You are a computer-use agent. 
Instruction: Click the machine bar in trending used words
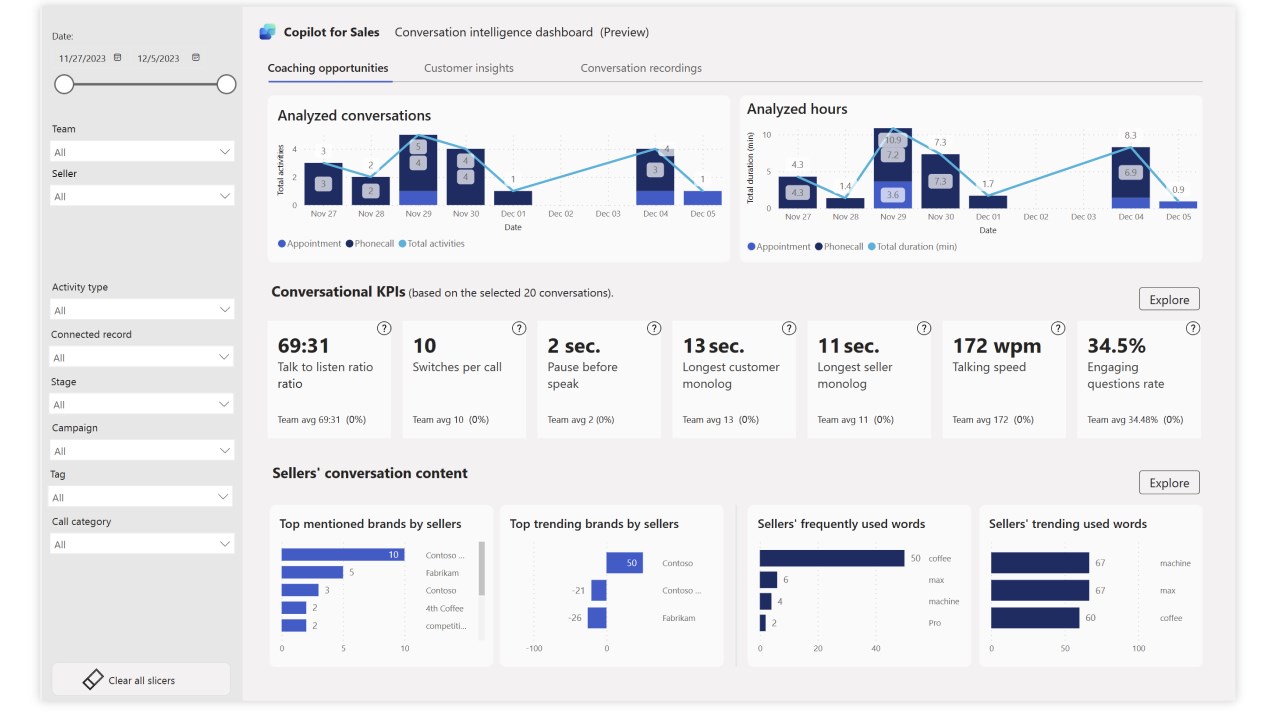(x=1040, y=563)
